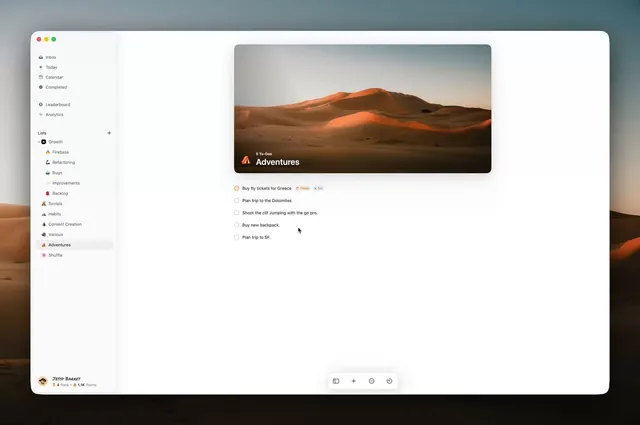
Task: Check off Buy fly tickets for Greece
Action: pyautogui.click(x=236, y=188)
